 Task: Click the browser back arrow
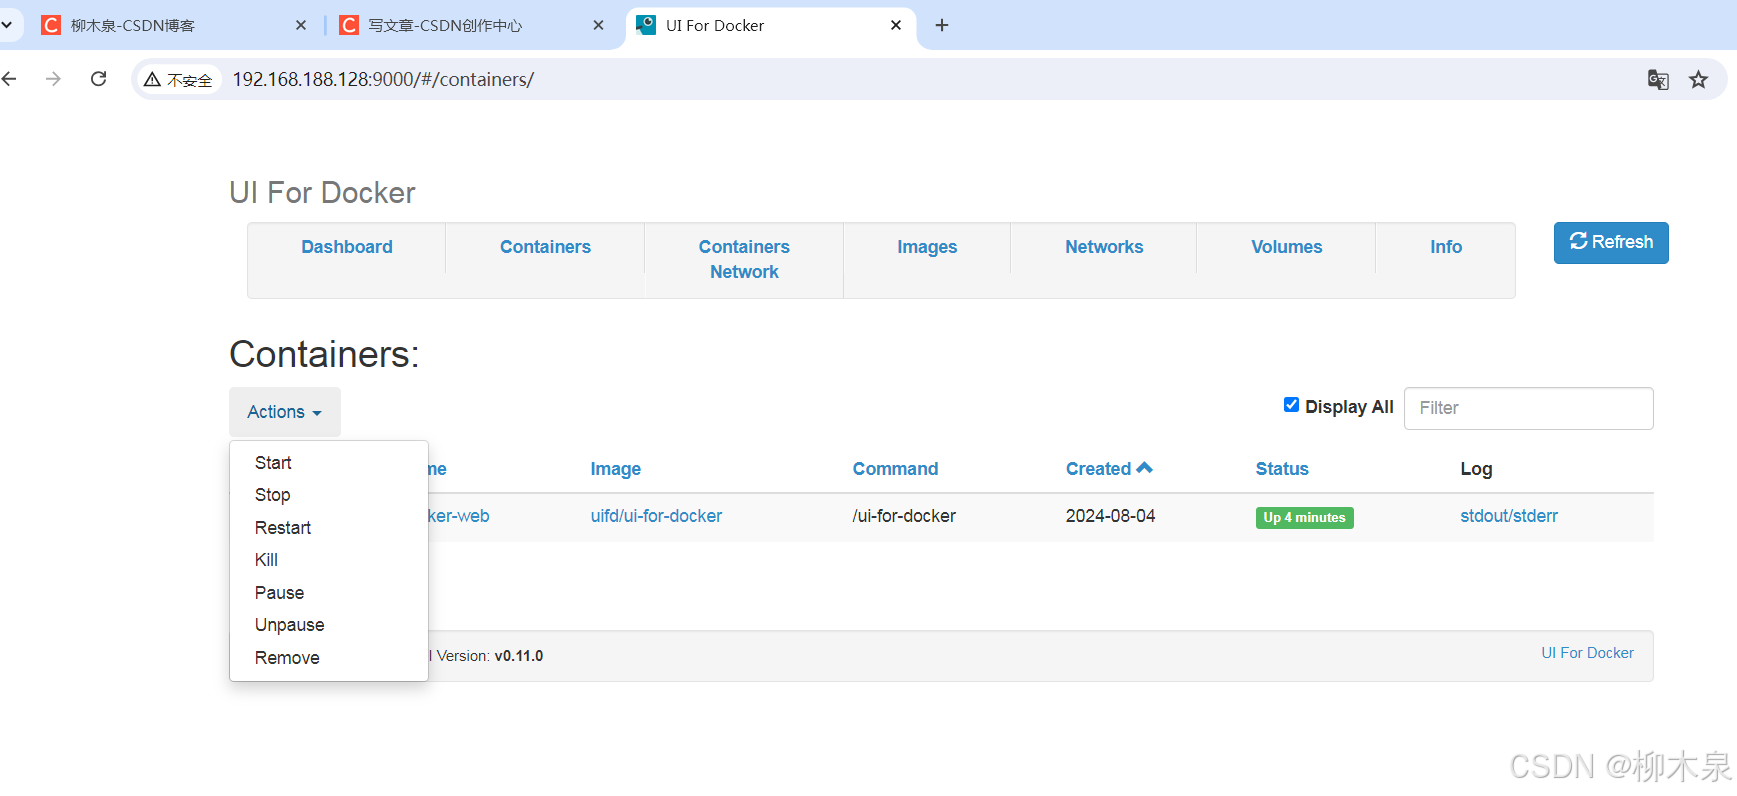tap(9, 79)
